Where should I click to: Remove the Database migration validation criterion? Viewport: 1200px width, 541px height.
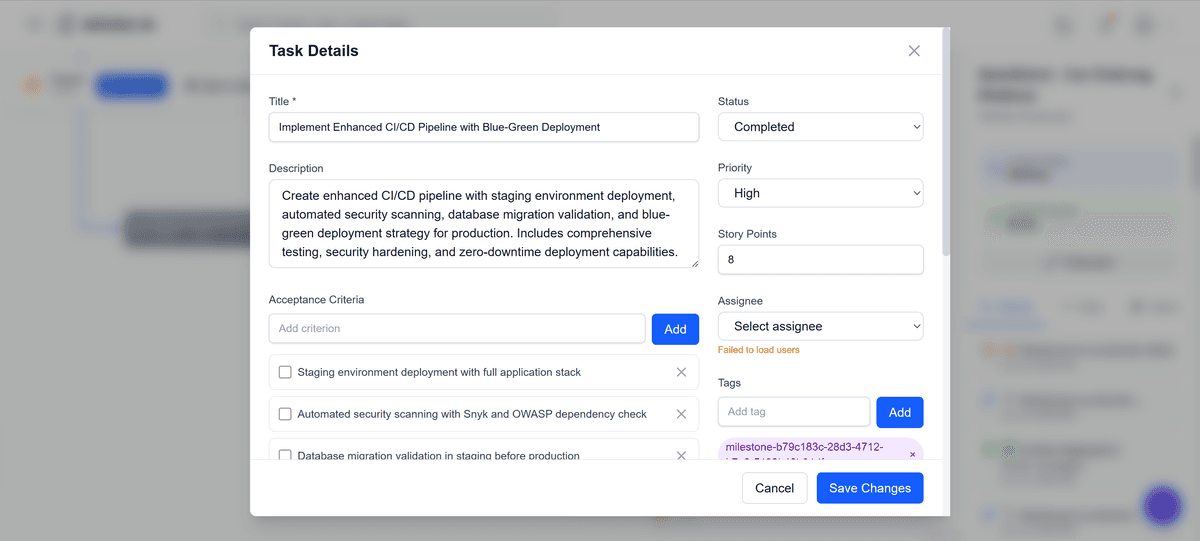pos(681,455)
